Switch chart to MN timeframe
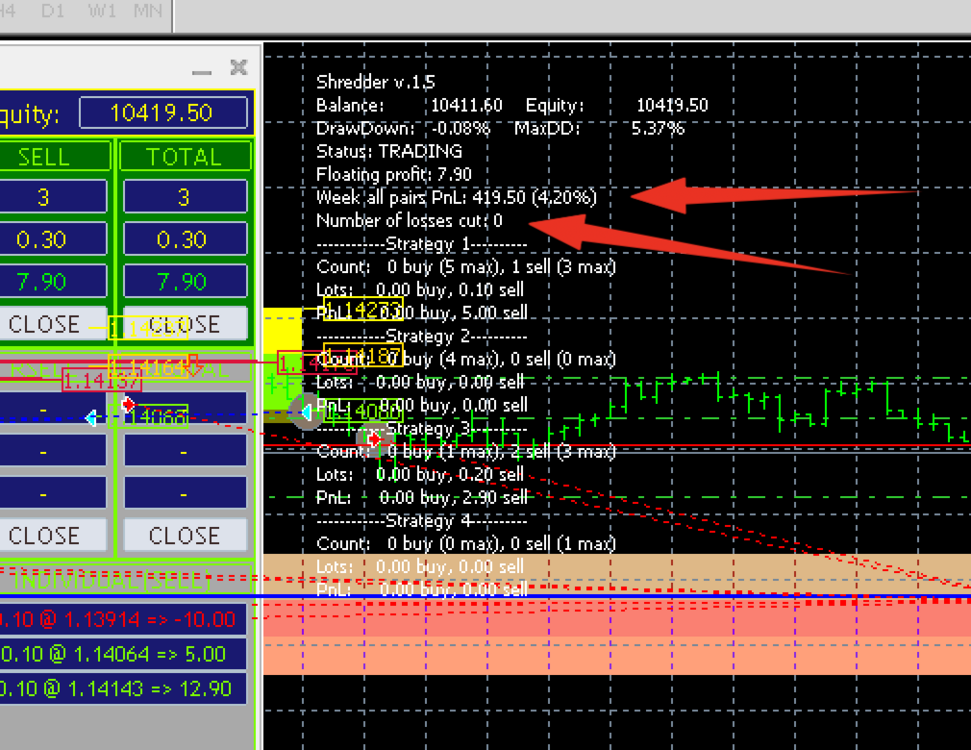 (147, 11)
